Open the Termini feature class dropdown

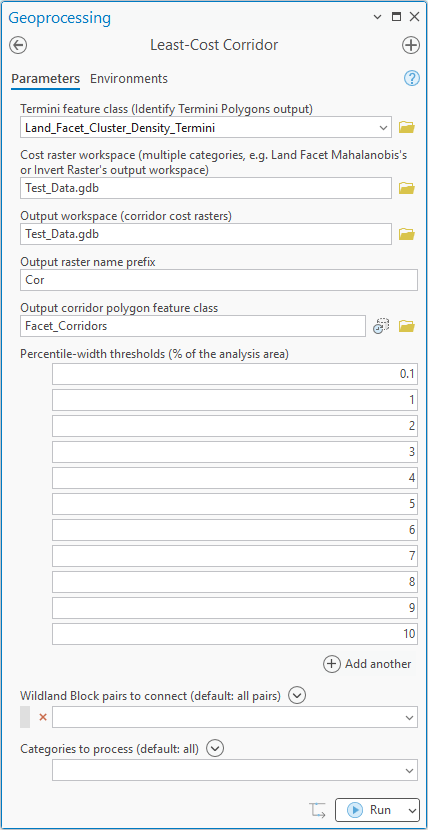[384, 128]
